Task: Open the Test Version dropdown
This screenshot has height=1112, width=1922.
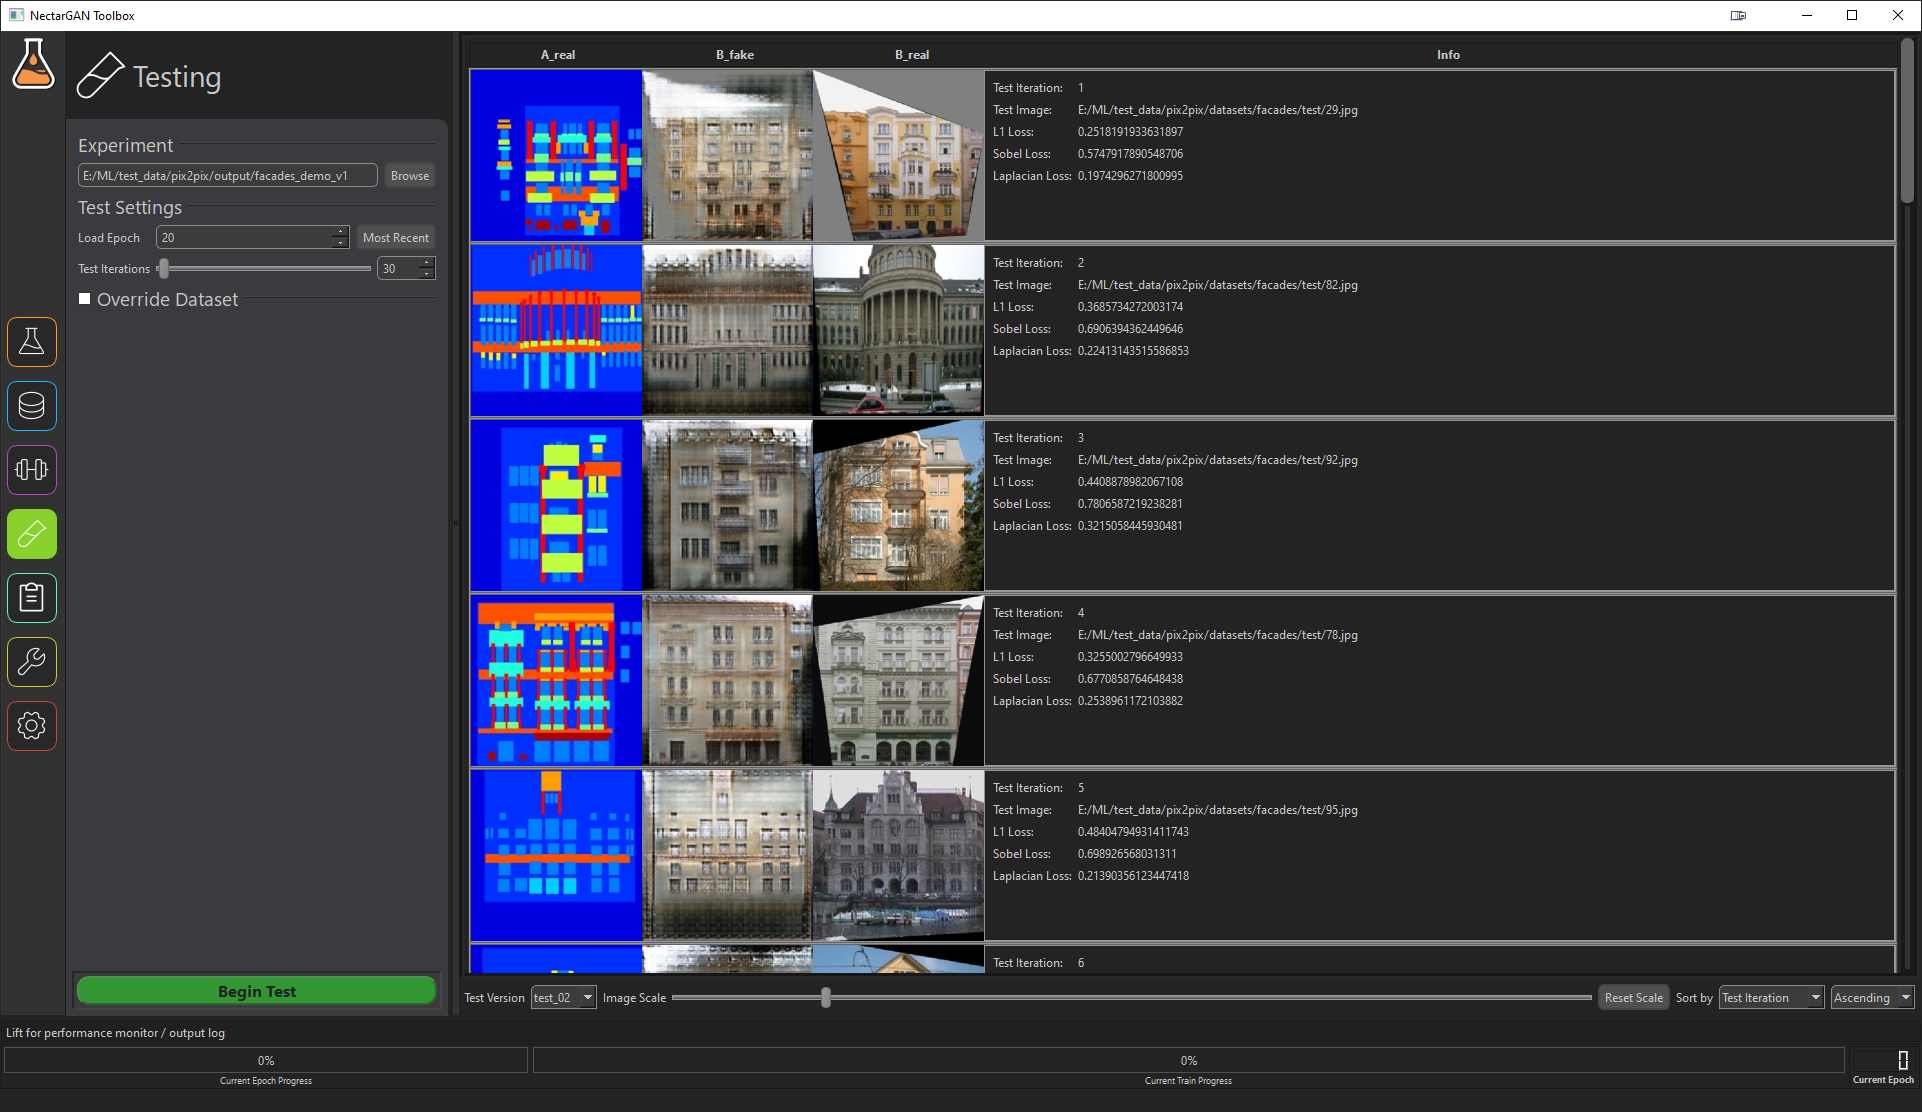Action: coord(562,997)
